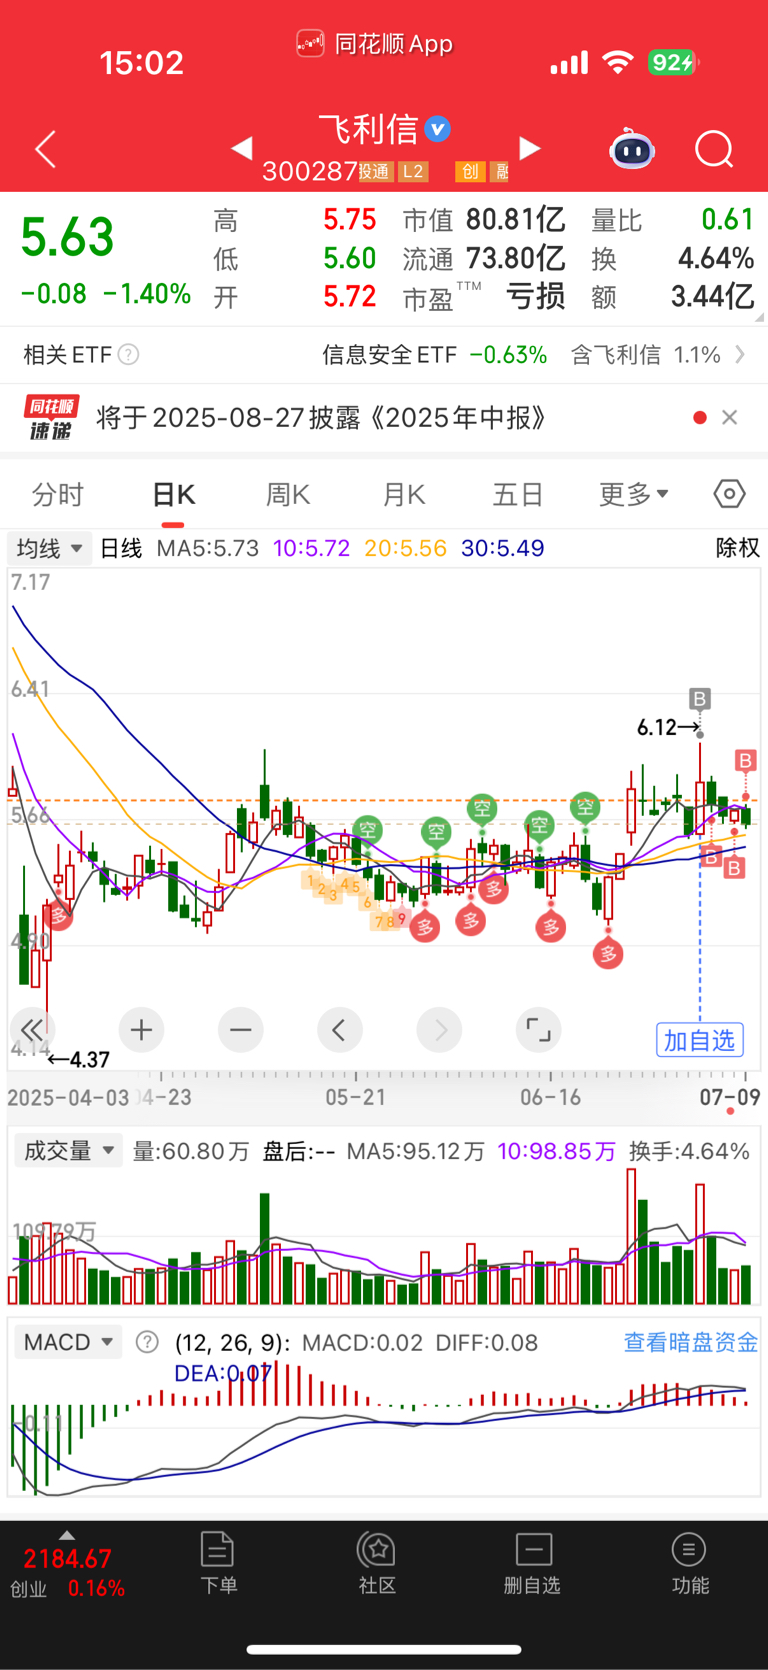Open the 同花顺速递 logo
The height and width of the screenshot is (1670, 768).
pyautogui.click(x=52, y=417)
